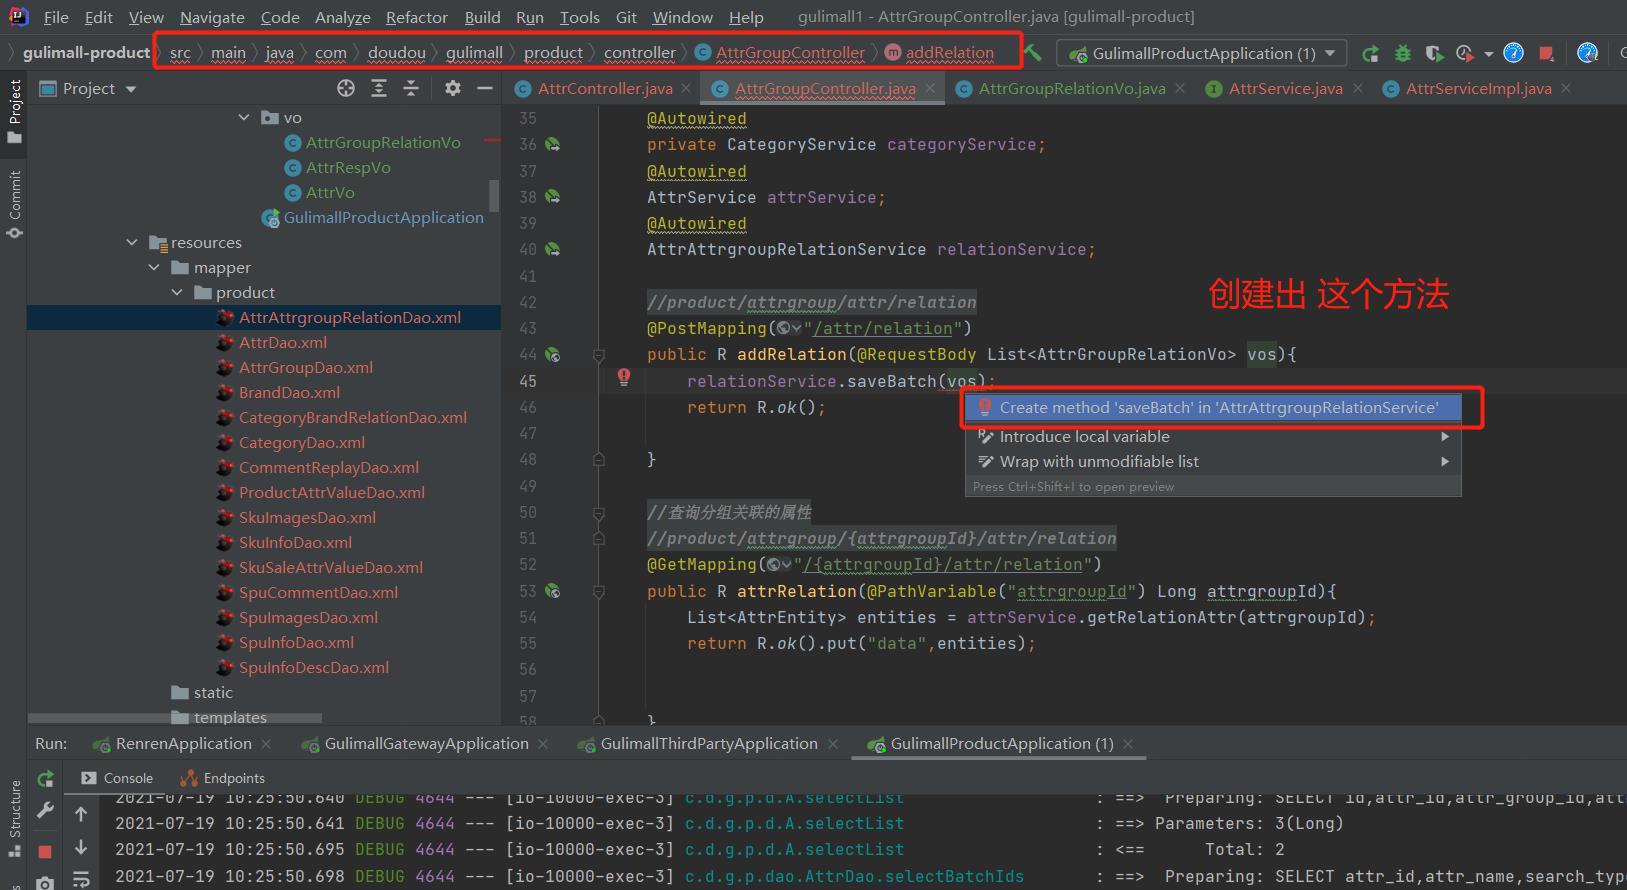Open the Commit tool window side tab
This screenshot has width=1627, height=890.
[14, 203]
